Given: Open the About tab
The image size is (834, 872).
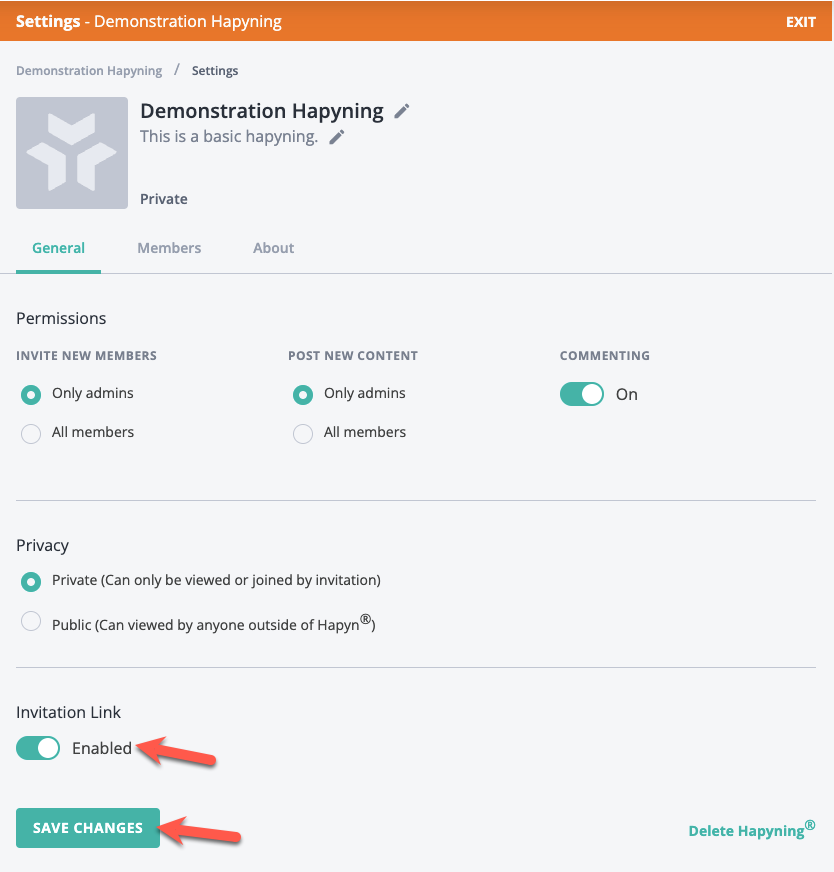Looking at the screenshot, I should tap(274, 248).
